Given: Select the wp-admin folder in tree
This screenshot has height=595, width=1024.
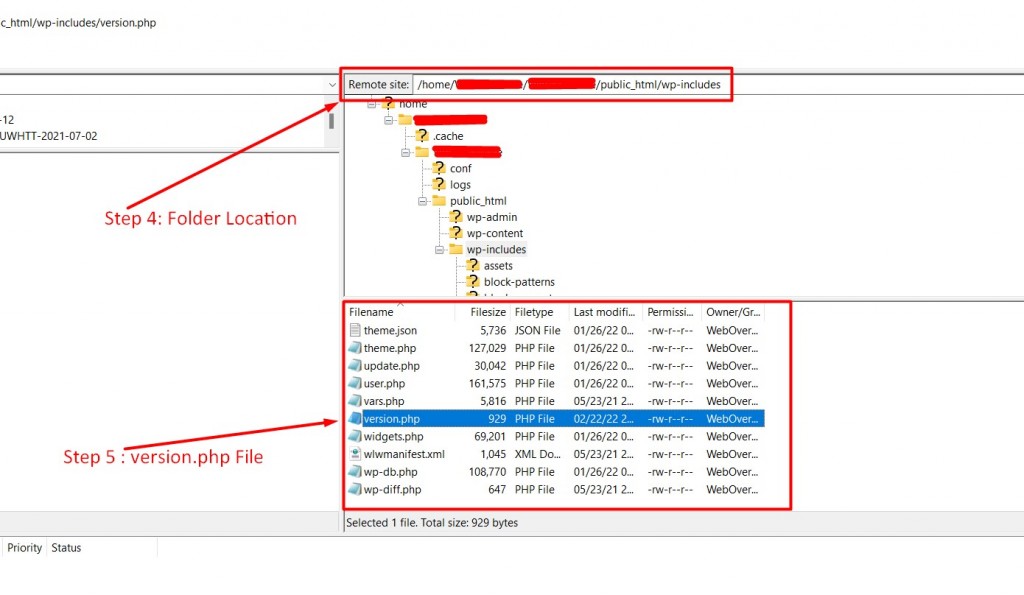Looking at the screenshot, I should tap(492, 217).
